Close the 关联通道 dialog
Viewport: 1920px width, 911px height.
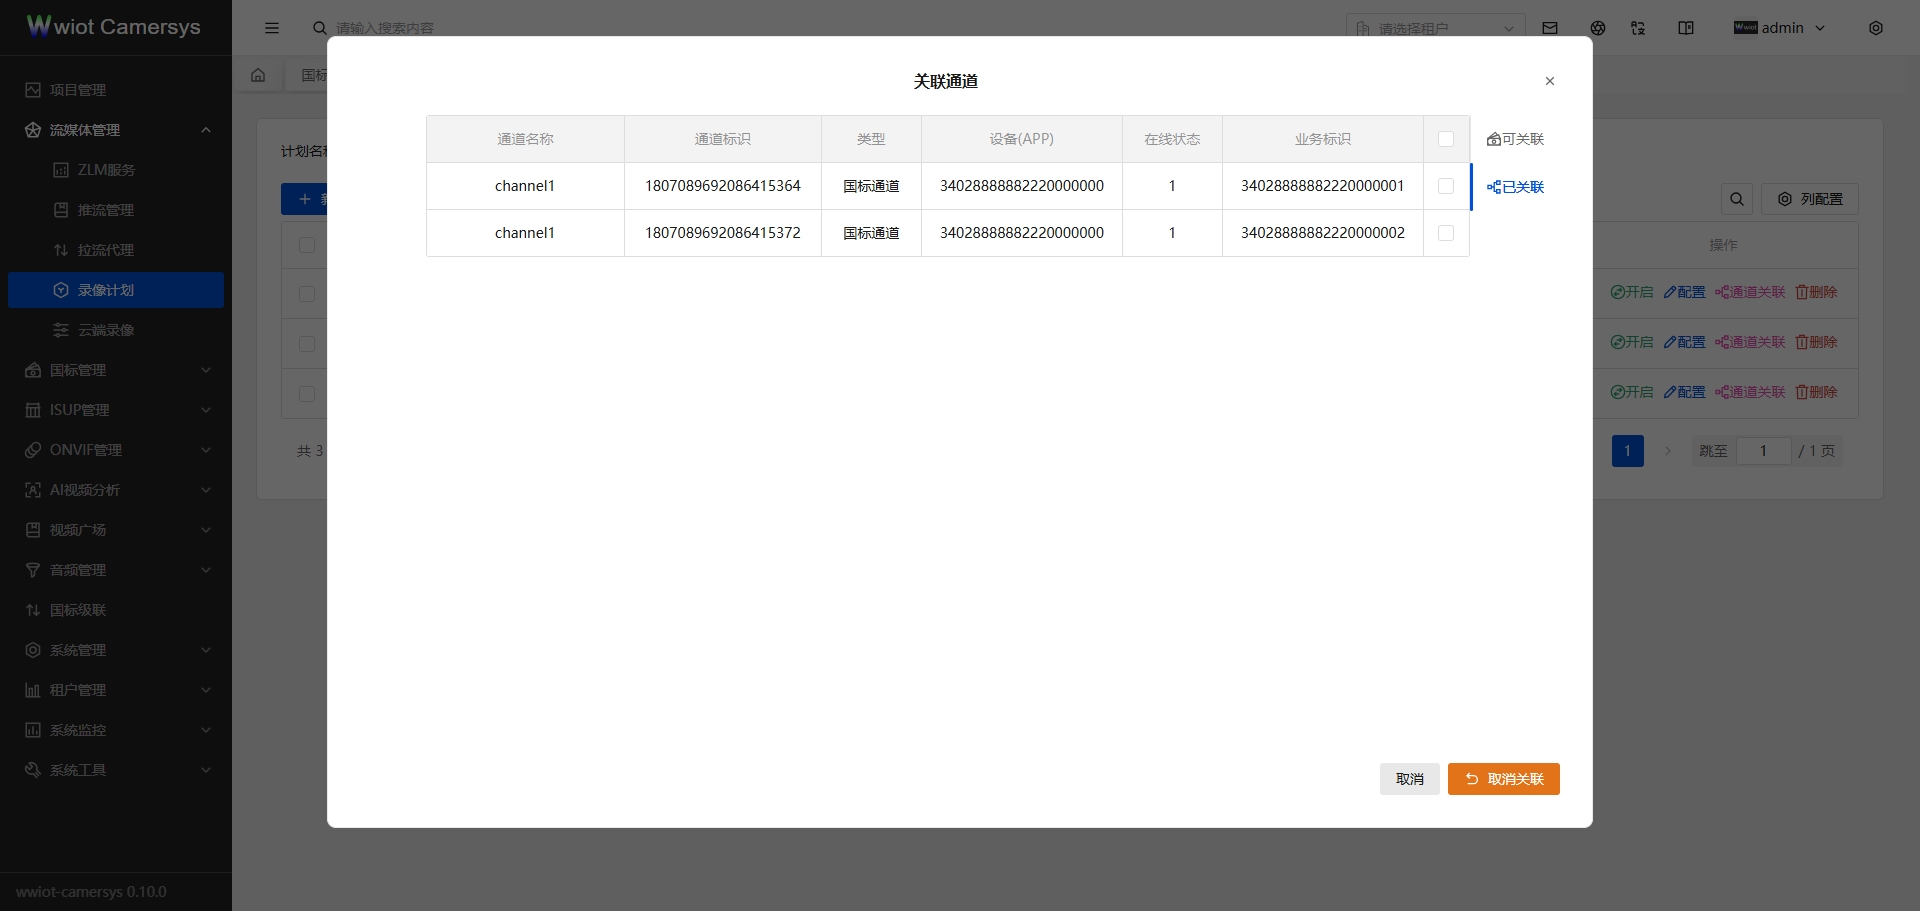click(x=1550, y=81)
